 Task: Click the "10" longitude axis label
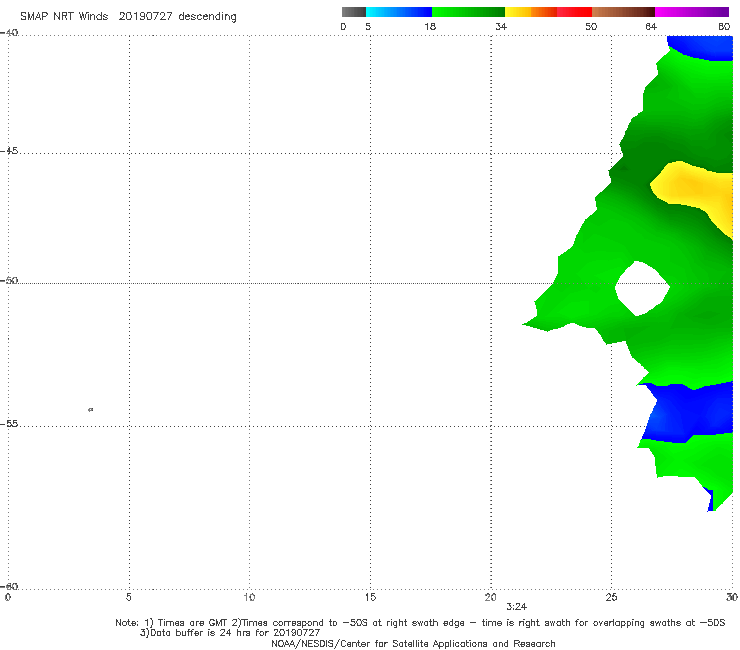coord(249,597)
